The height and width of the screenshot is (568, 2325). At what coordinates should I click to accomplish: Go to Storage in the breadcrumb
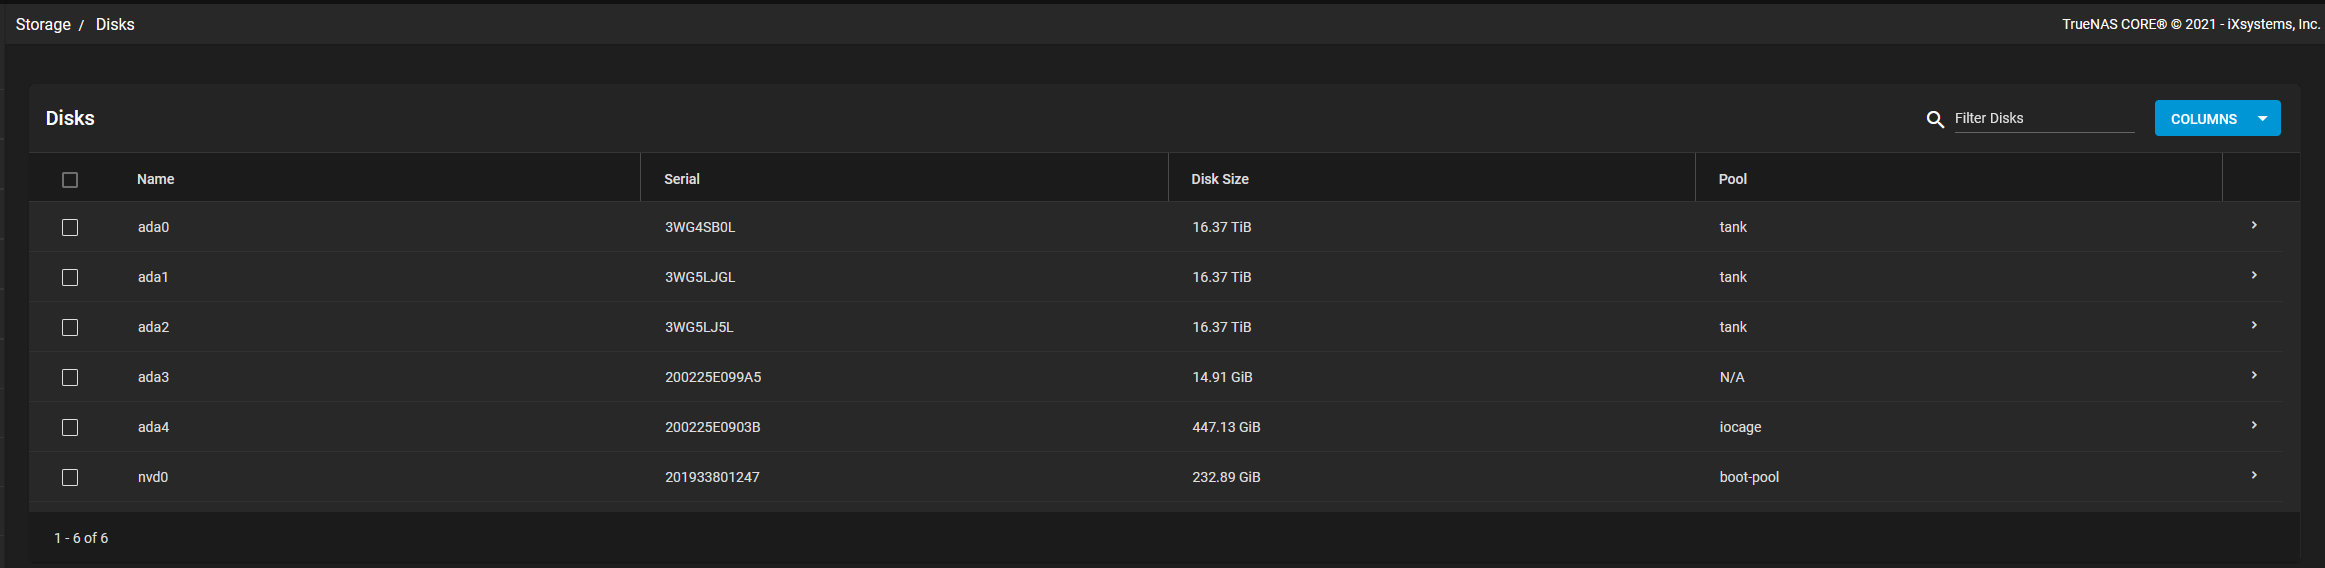point(43,24)
